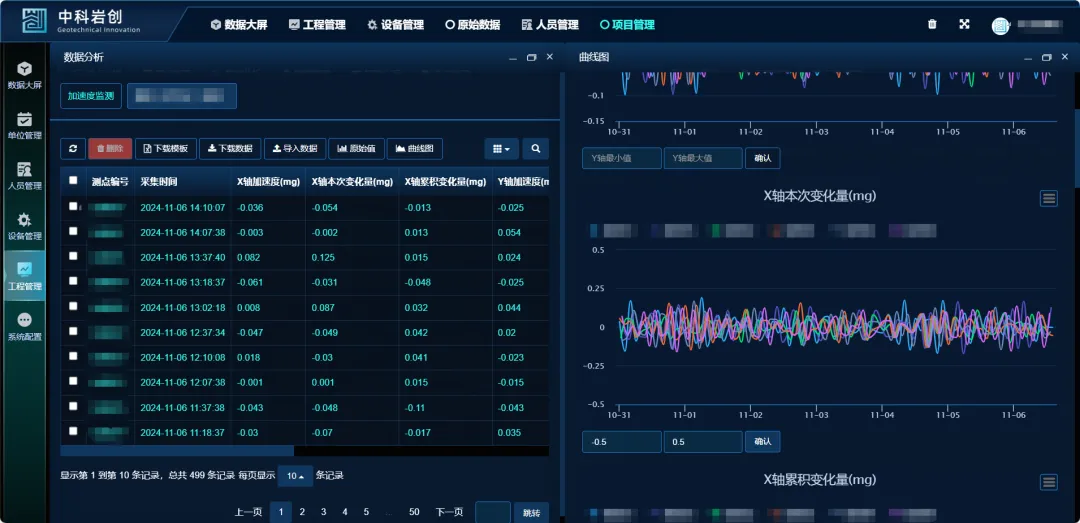Click the -0.5 Y-axis minimum field
Screen dimensions: 1080x523
coord(622,442)
